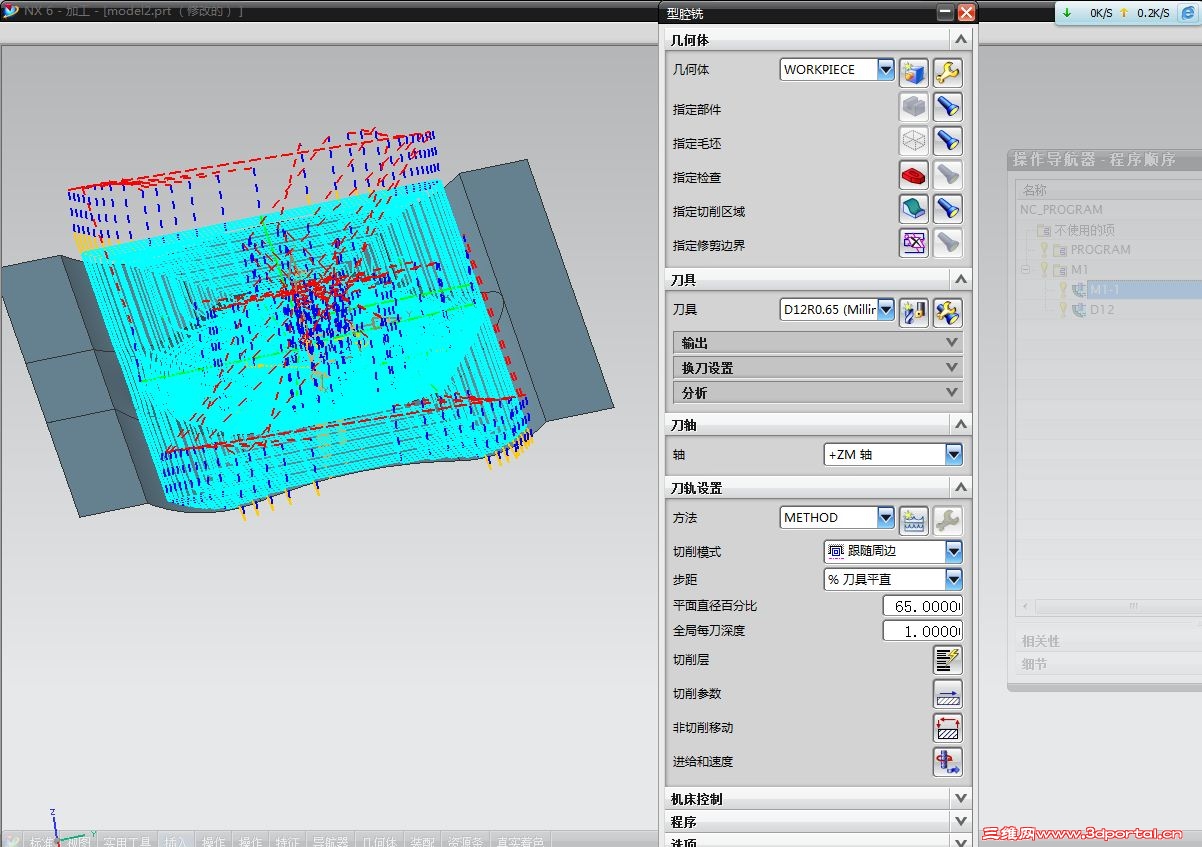1202x847 pixels.
Task: Select the 不使用的项 node in the navigator
Action: (1084, 230)
